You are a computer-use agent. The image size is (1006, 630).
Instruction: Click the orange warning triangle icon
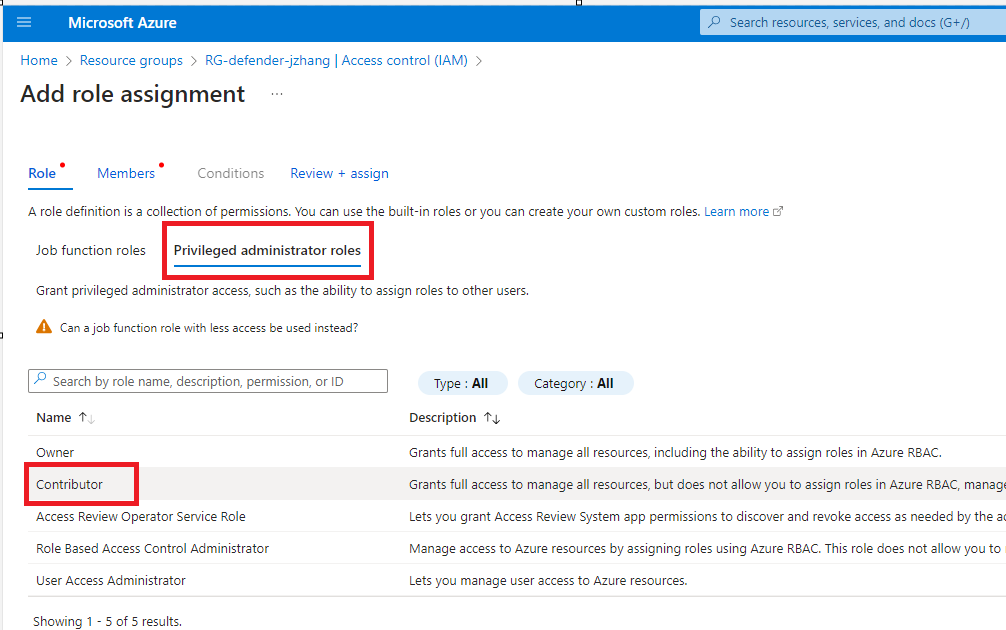(x=44, y=327)
